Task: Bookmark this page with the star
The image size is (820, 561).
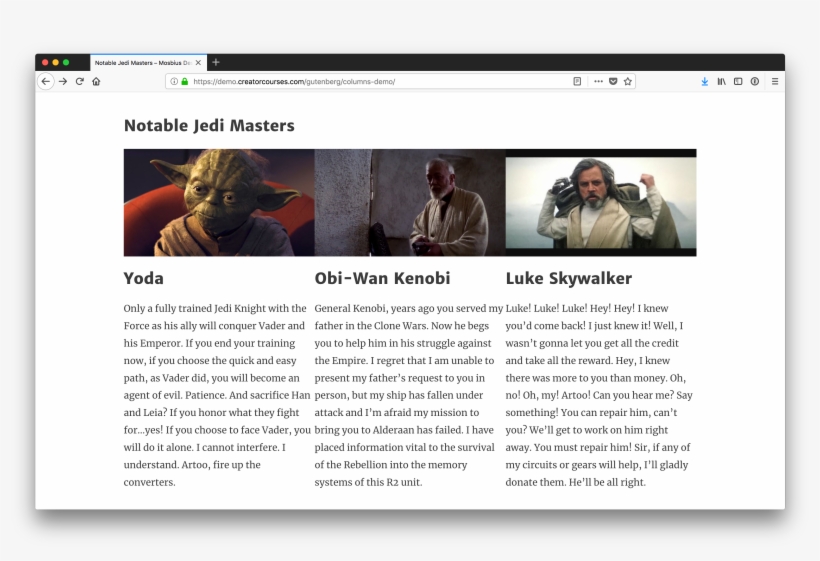Action: click(628, 82)
